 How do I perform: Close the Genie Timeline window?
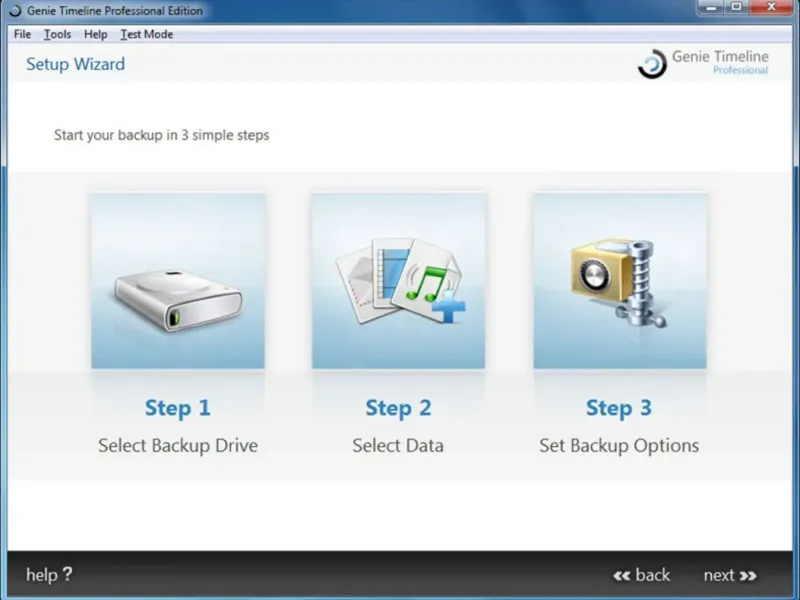click(772, 8)
